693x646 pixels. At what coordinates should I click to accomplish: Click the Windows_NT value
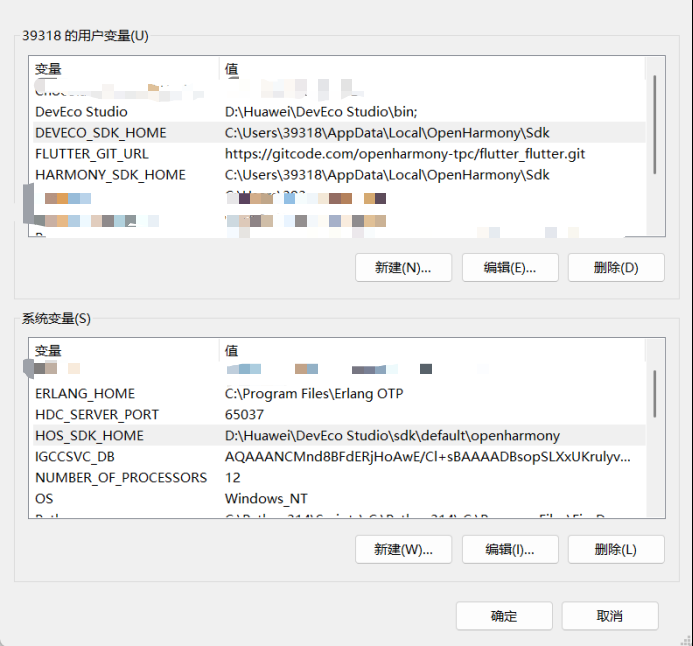(x=266, y=498)
